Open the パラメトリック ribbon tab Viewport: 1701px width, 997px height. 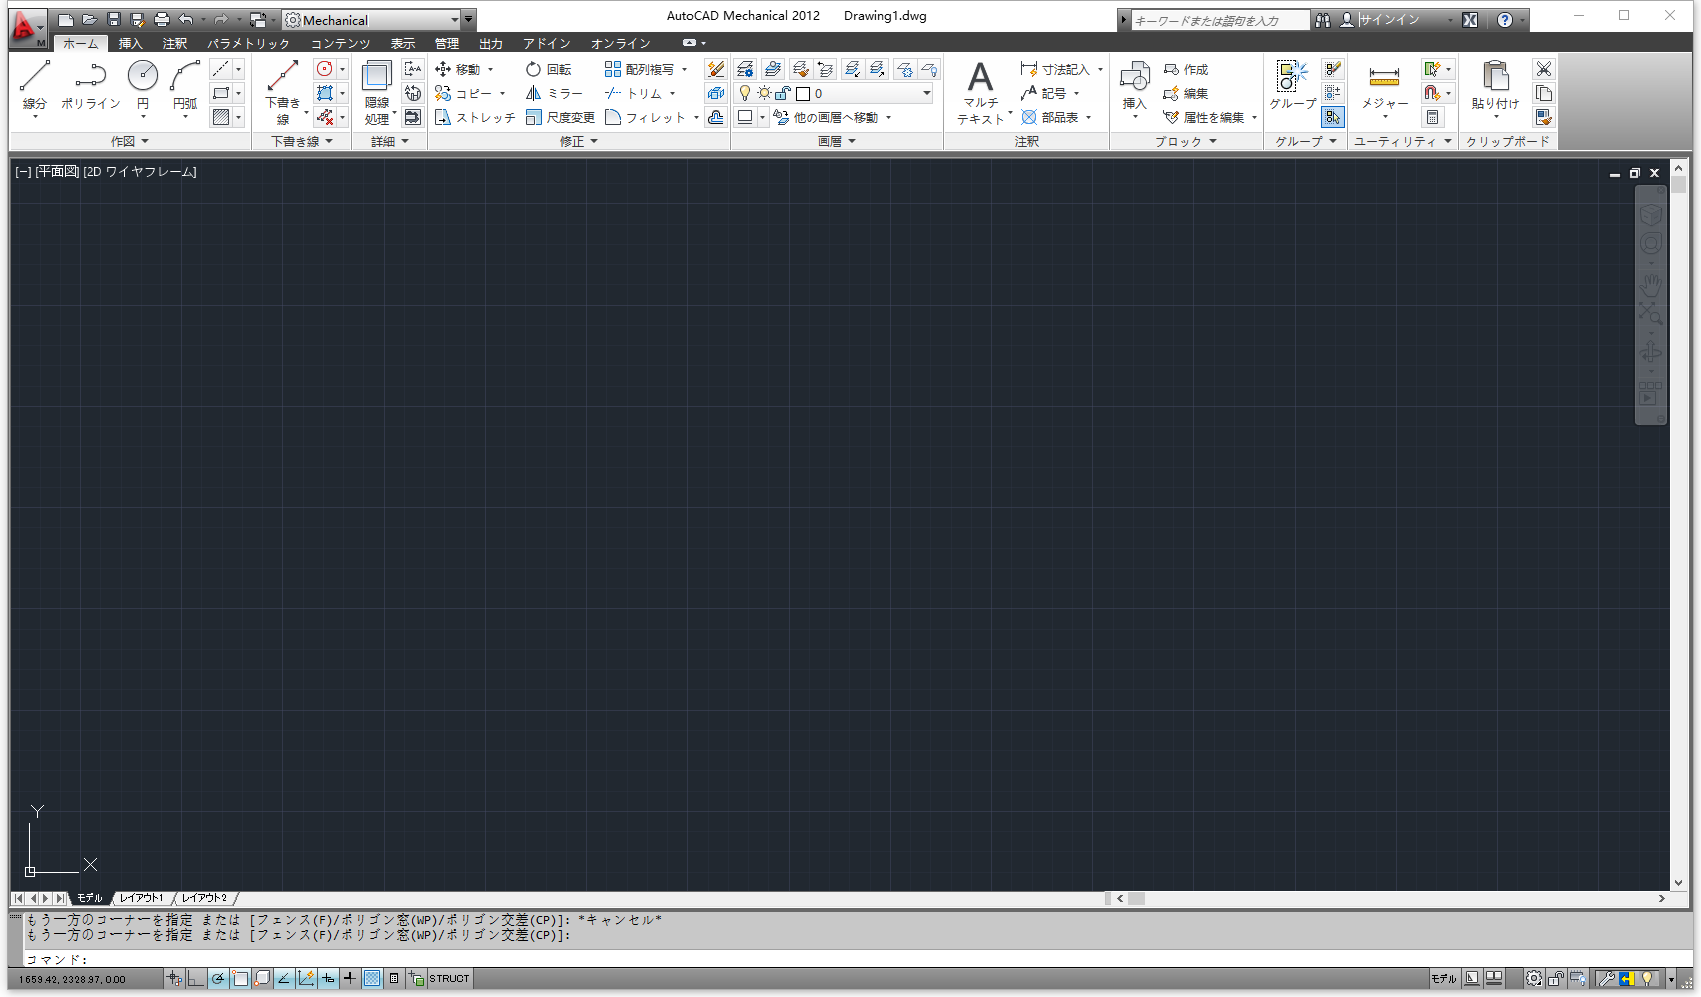point(248,43)
